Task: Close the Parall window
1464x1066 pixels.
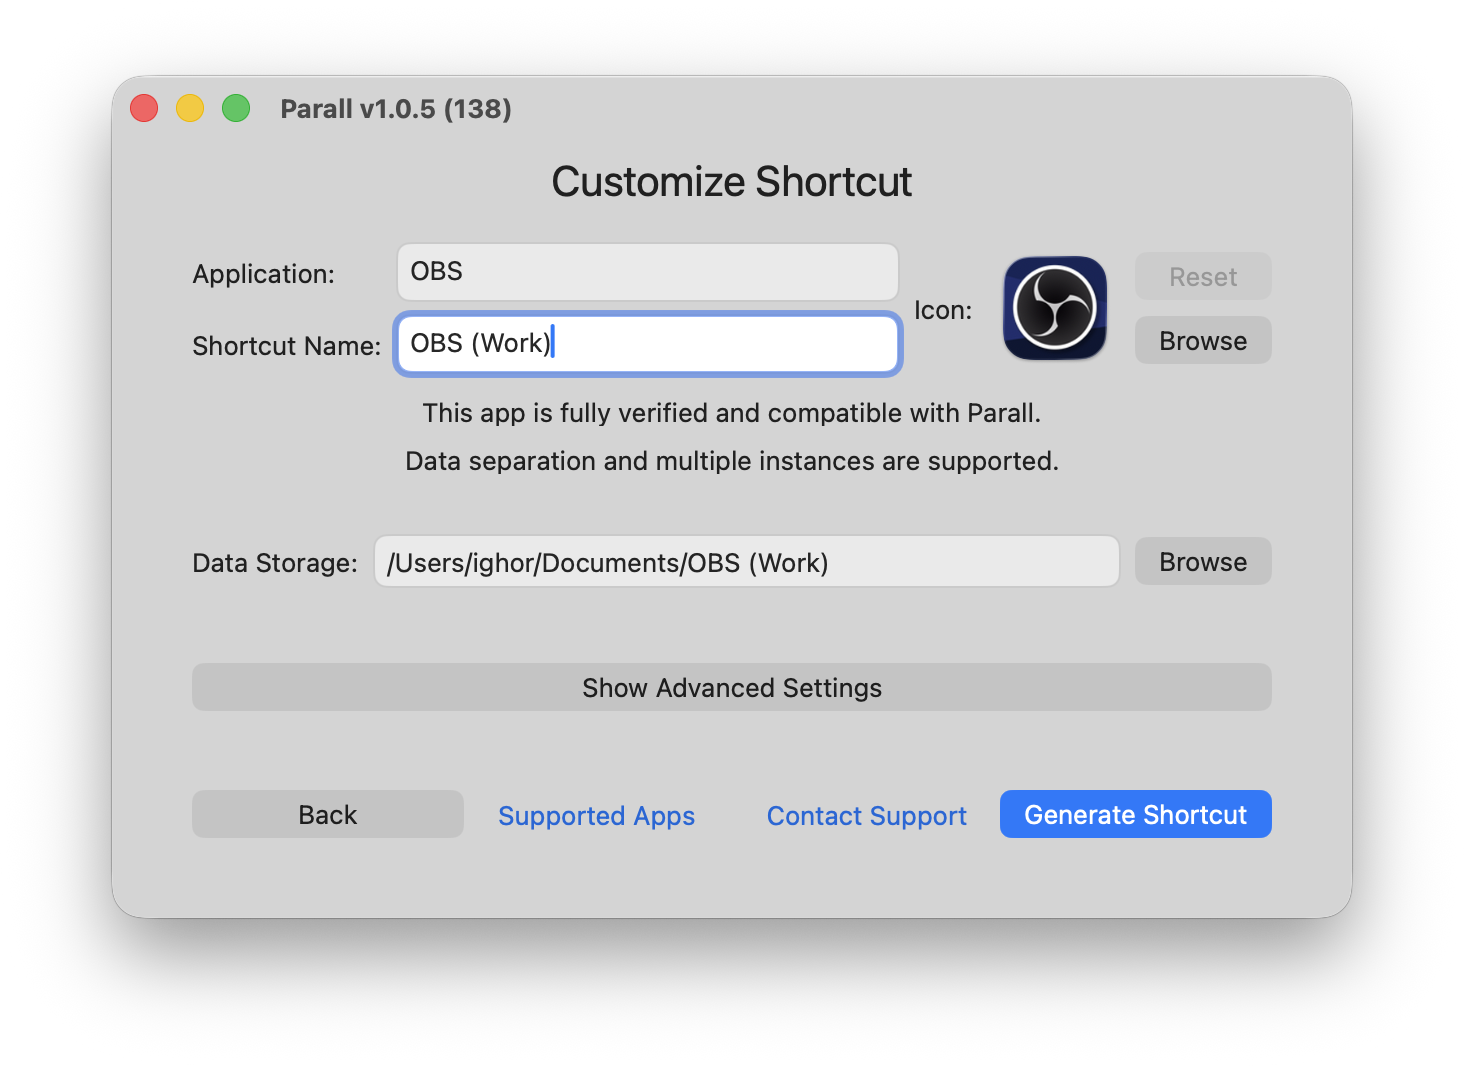Action: [x=143, y=107]
